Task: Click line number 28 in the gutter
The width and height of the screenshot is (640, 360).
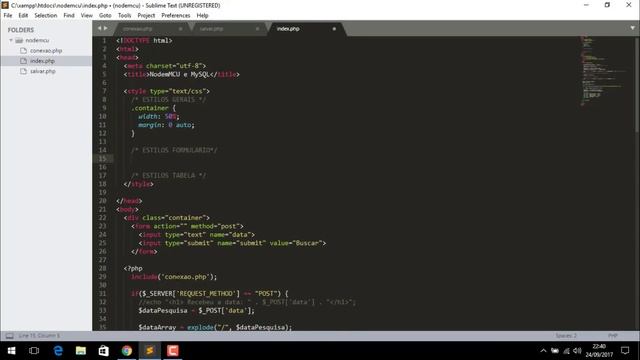Action: click(102, 268)
